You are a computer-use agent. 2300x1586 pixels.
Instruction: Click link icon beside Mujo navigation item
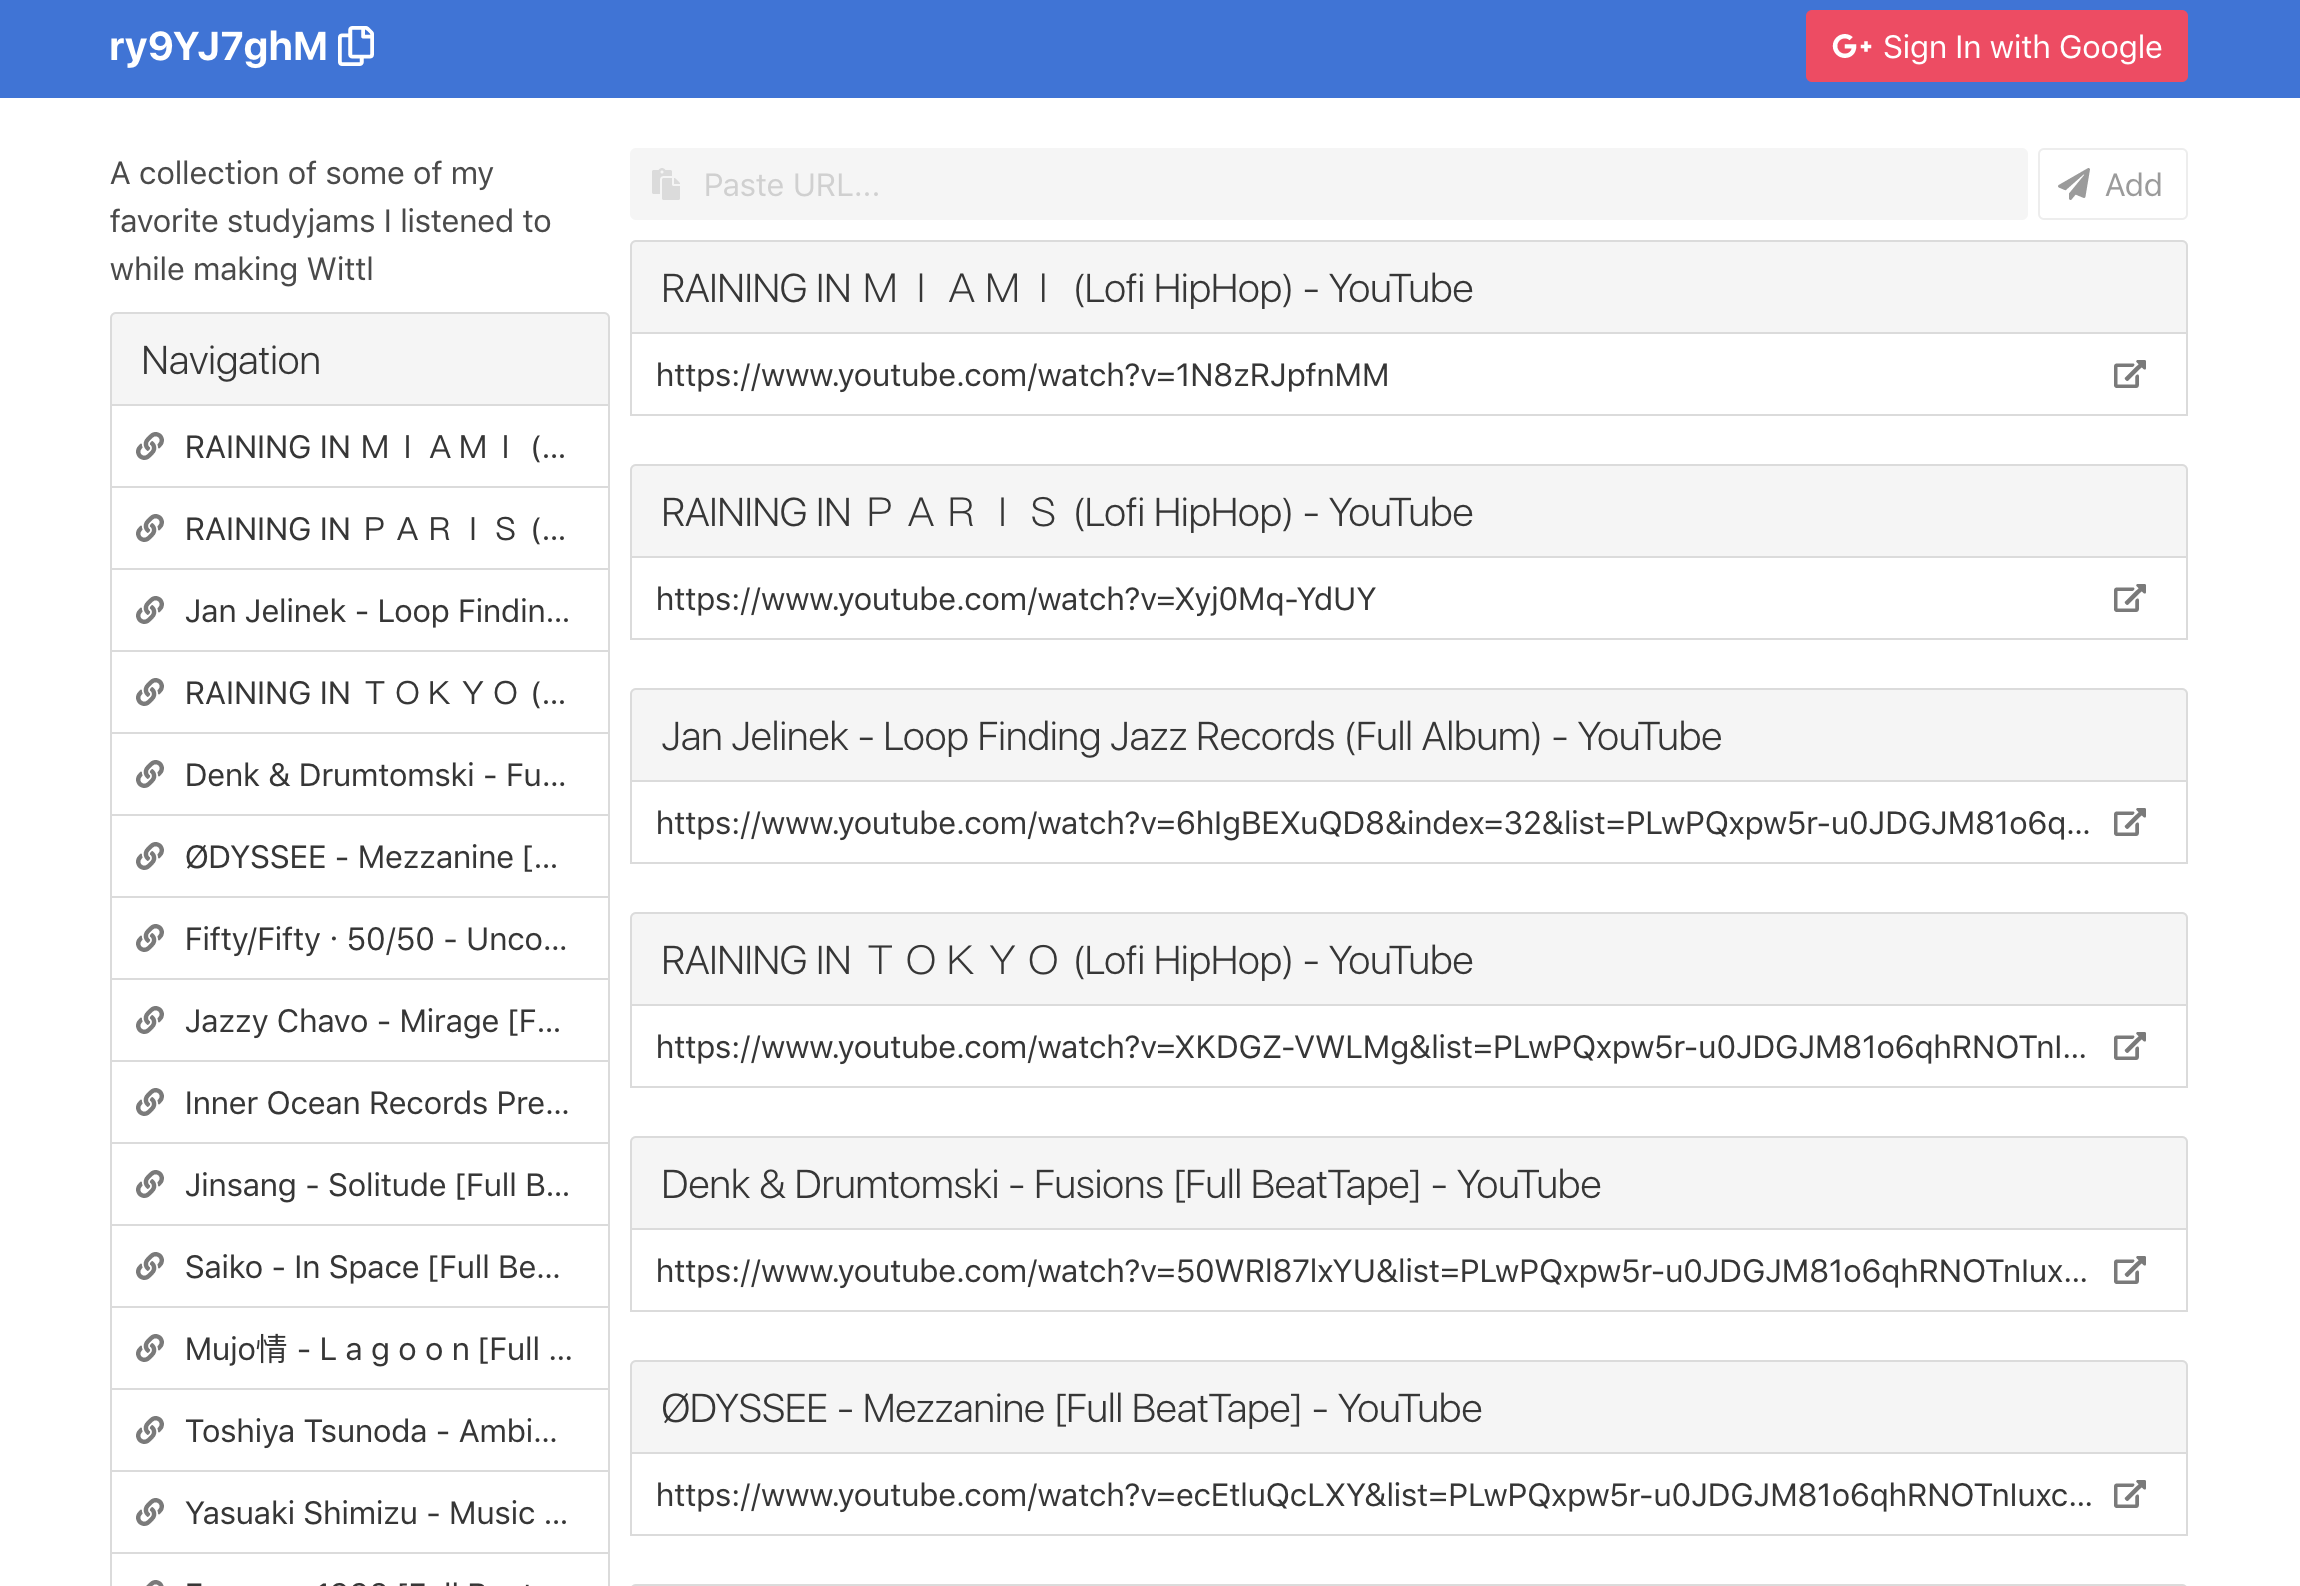click(150, 1348)
